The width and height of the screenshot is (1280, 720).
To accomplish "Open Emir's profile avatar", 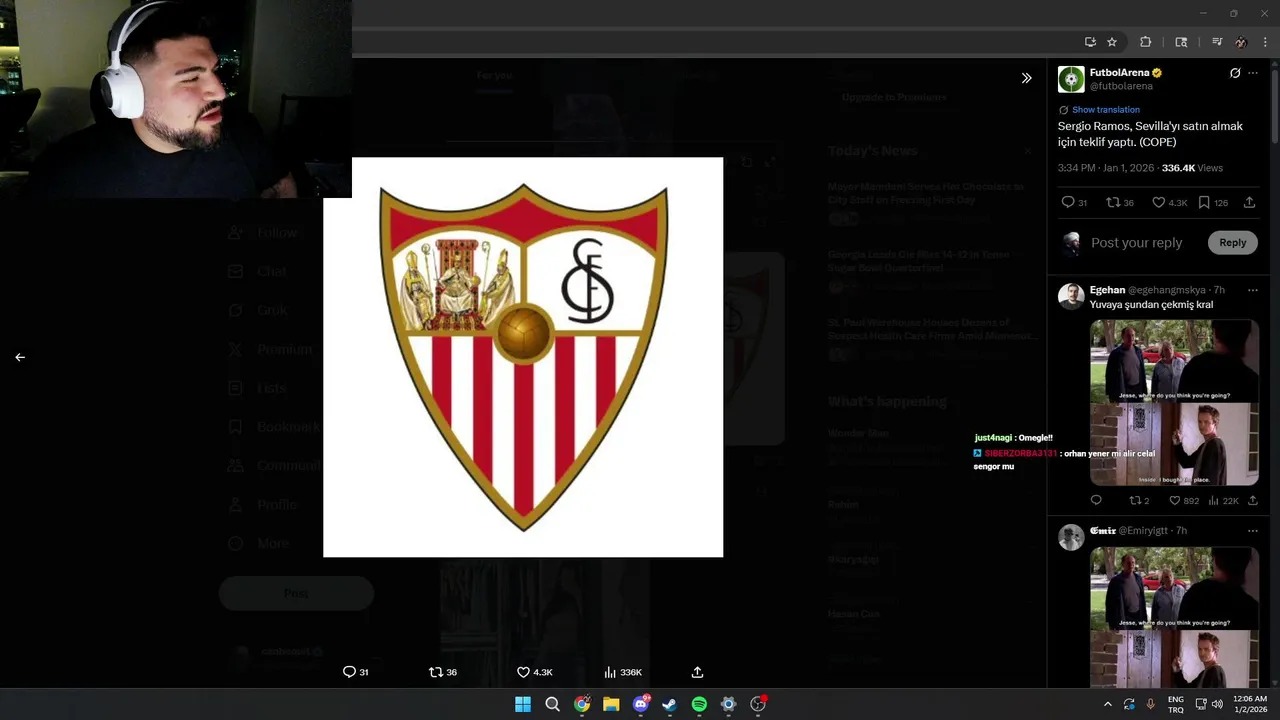I will point(1071,537).
